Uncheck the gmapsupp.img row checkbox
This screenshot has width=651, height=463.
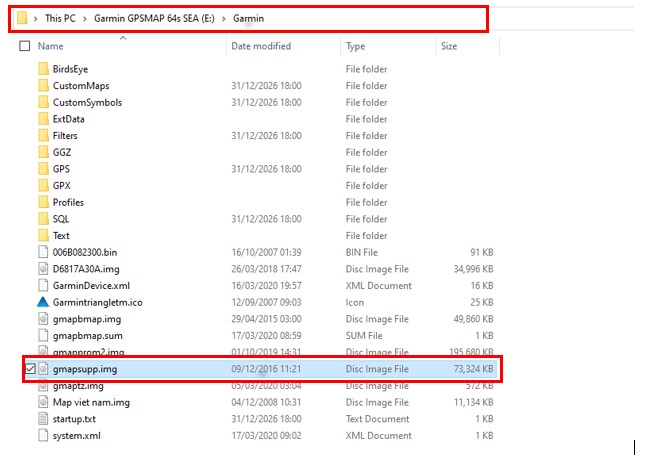coord(30,369)
